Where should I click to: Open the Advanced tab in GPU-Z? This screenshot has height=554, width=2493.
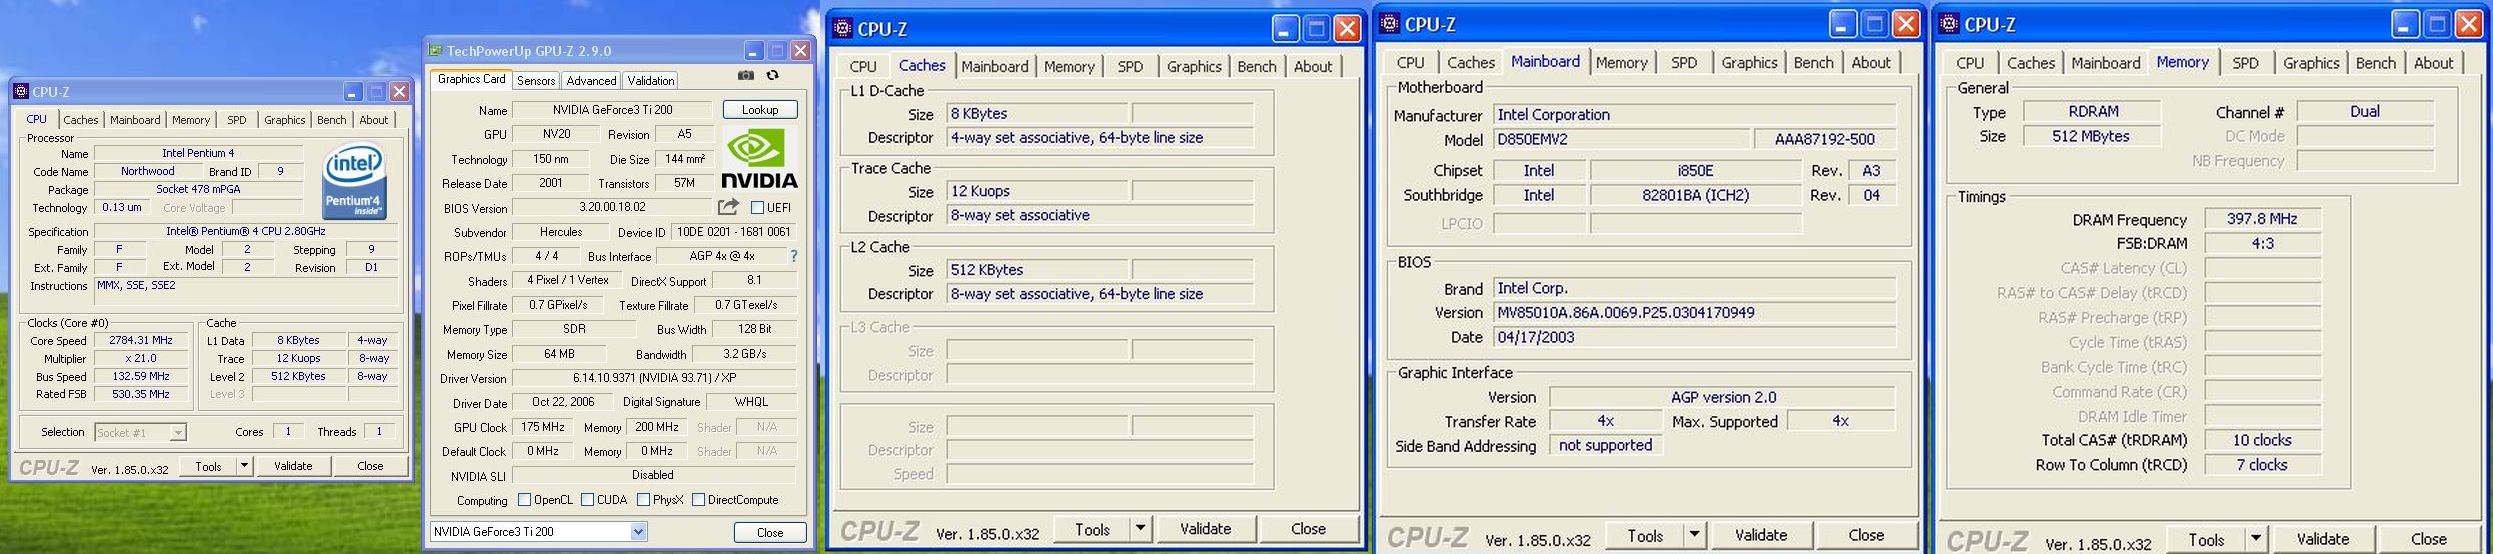coord(591,81)
